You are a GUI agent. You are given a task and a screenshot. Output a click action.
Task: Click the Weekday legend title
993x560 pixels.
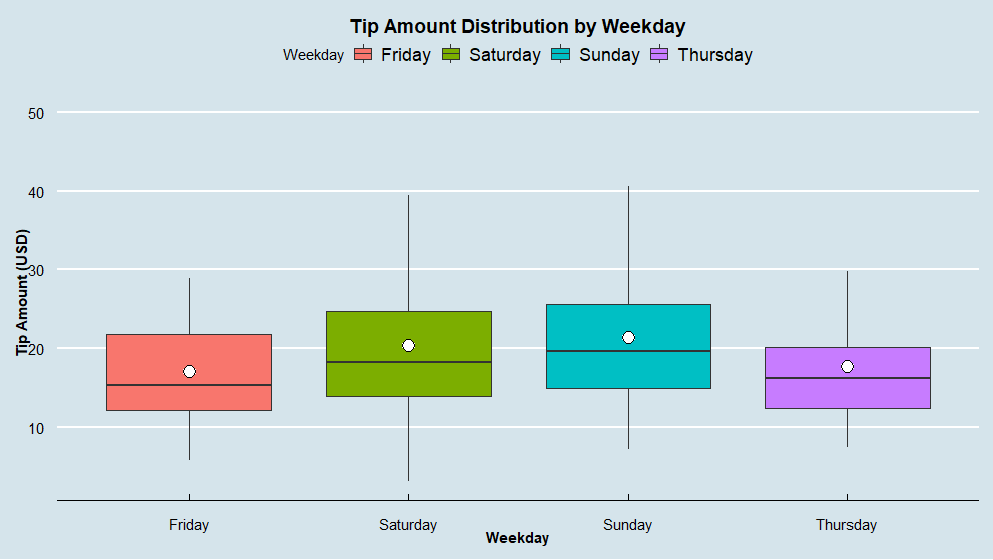[313, 55]
